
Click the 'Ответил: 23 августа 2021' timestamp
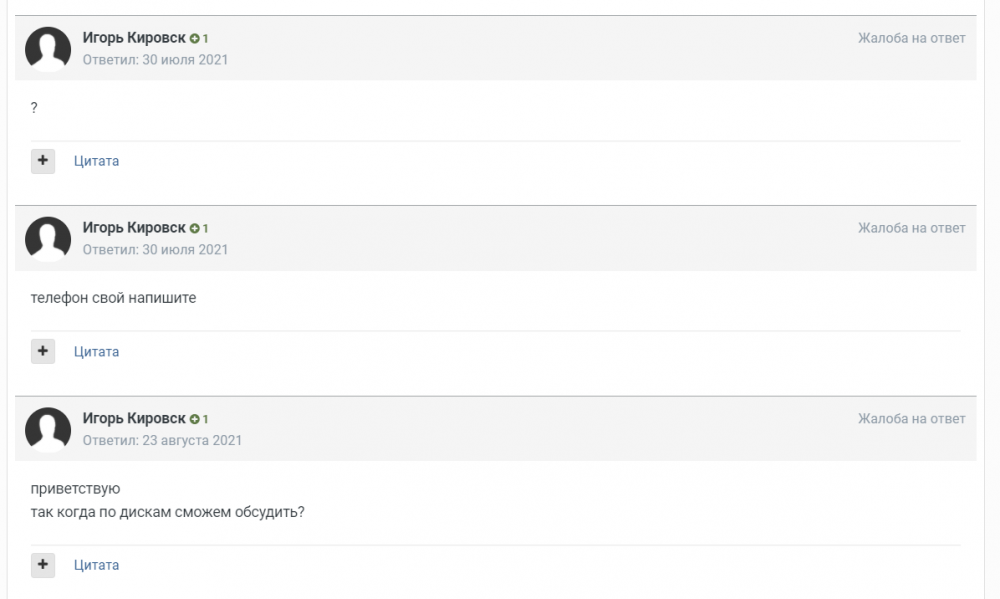[162, 440]
